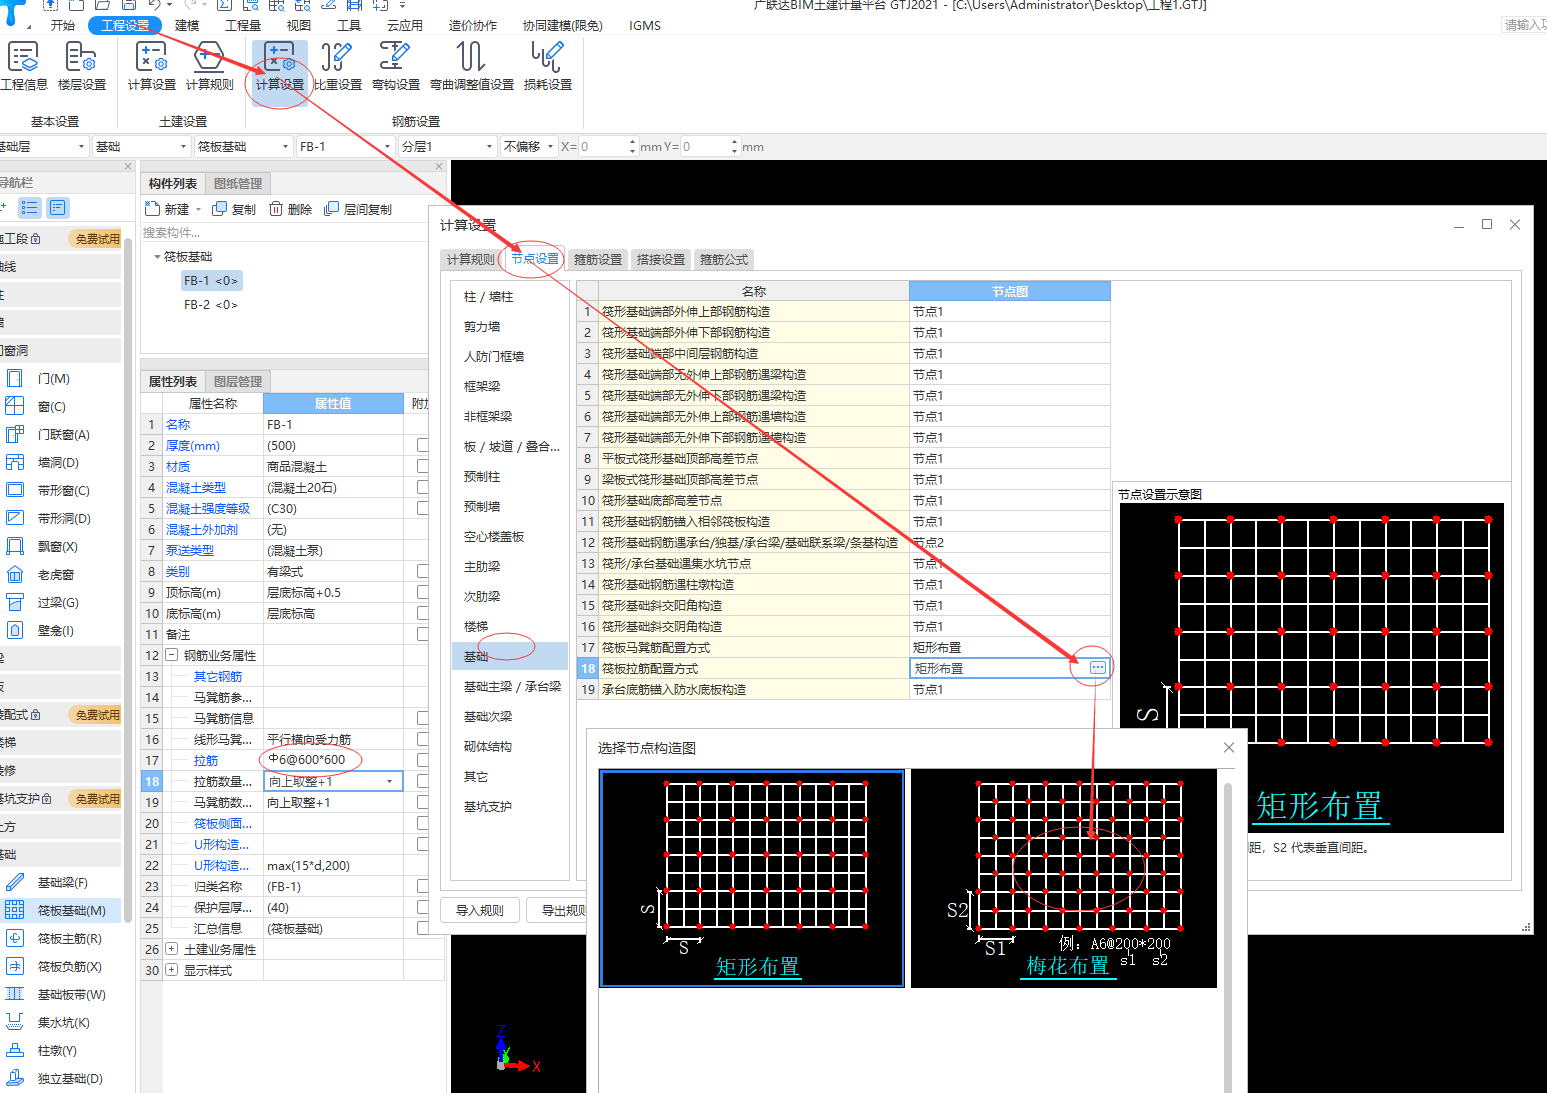Image resolution: width=1547 pixels, height=1093 pixels.
Task: Click scrollbar in 选择节点构造图 dialog
Action: pos(1229,936)
